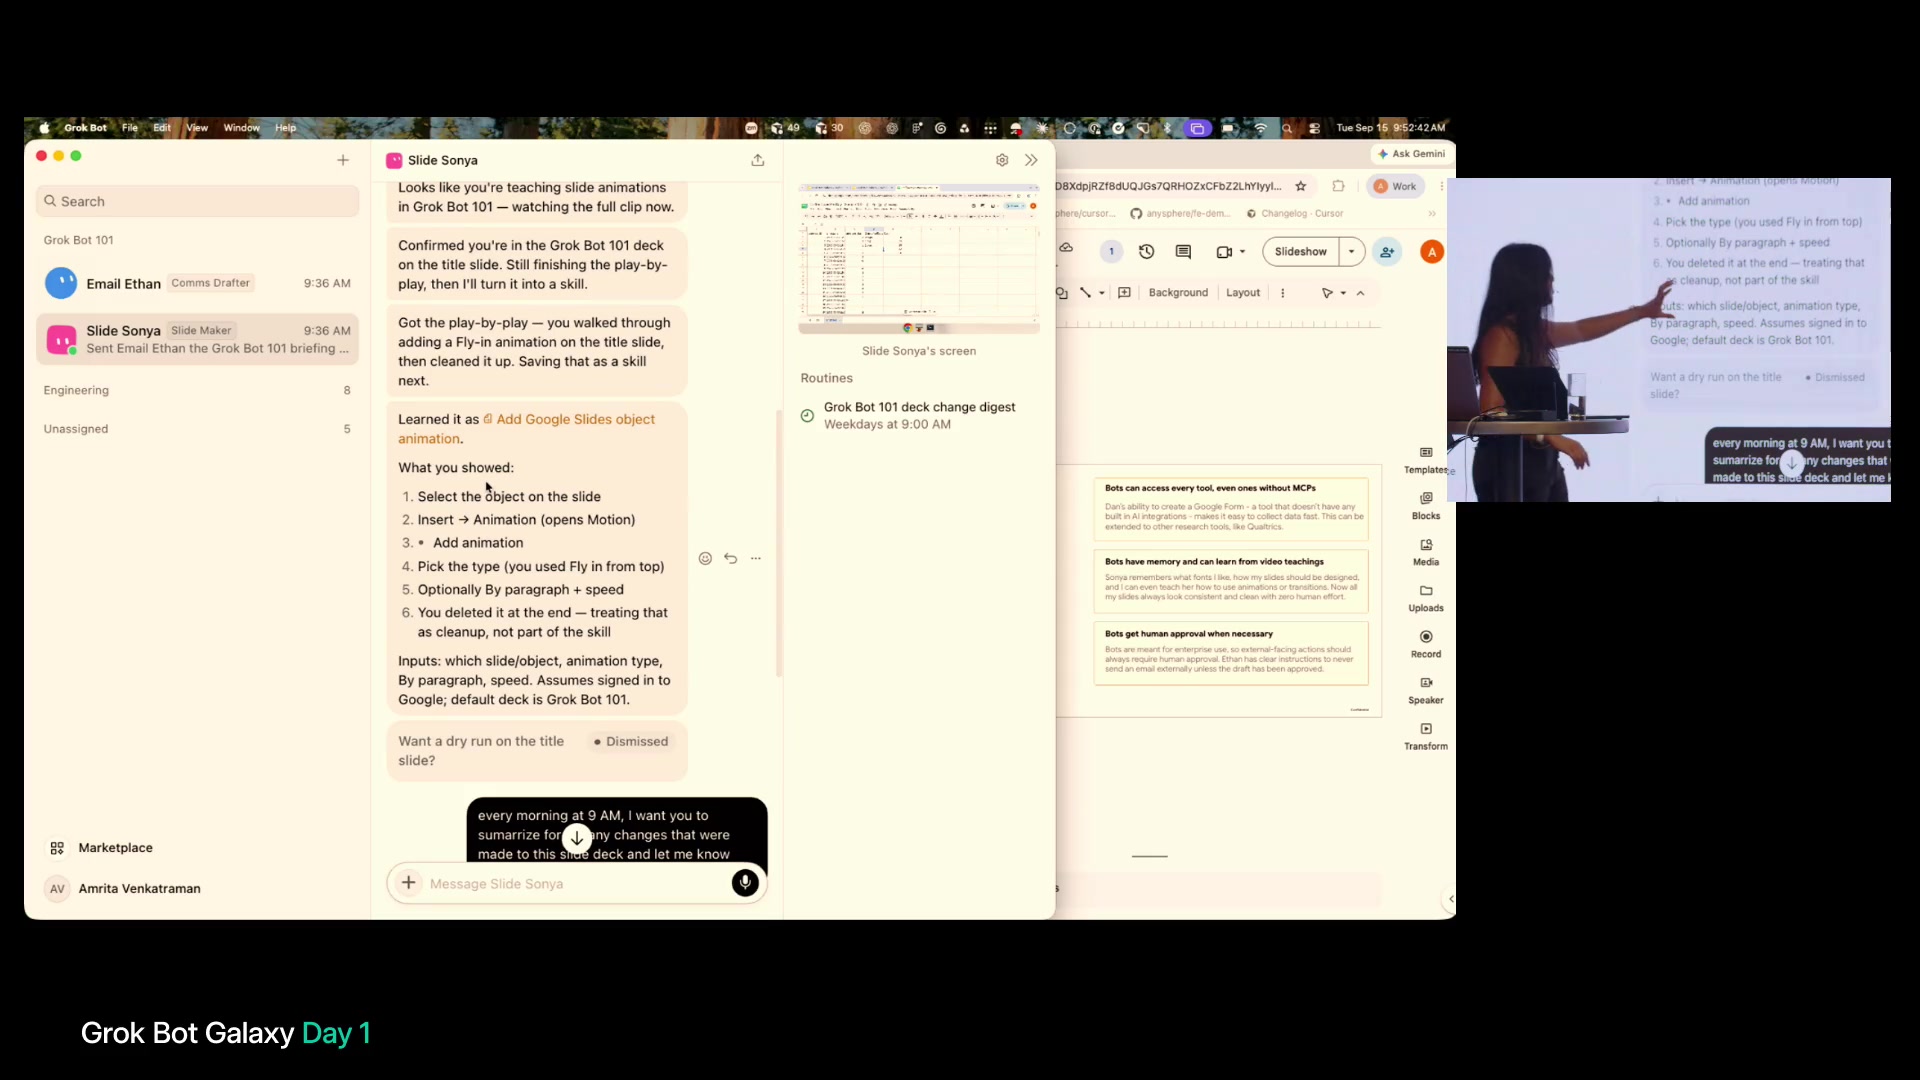Image resolution: width=1920 pixels, height=1080 pixels.
Task: Open the anysphere GitHub bookmark
Action: coord(1181,214)
